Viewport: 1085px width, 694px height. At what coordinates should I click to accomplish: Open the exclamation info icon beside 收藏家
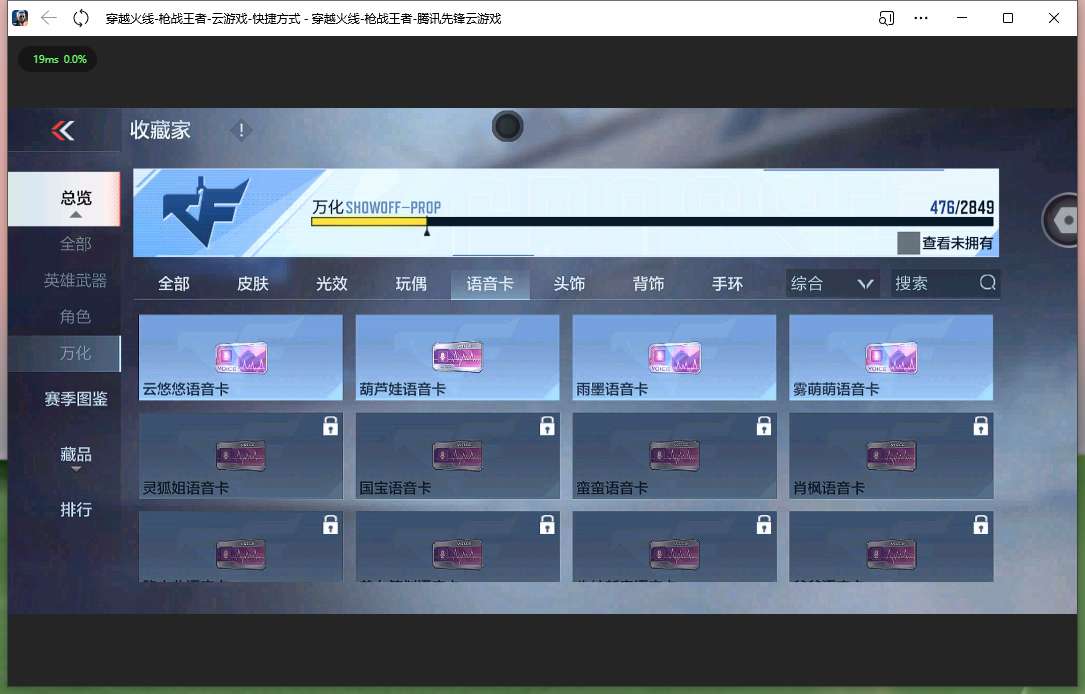(x=241, y=130)
